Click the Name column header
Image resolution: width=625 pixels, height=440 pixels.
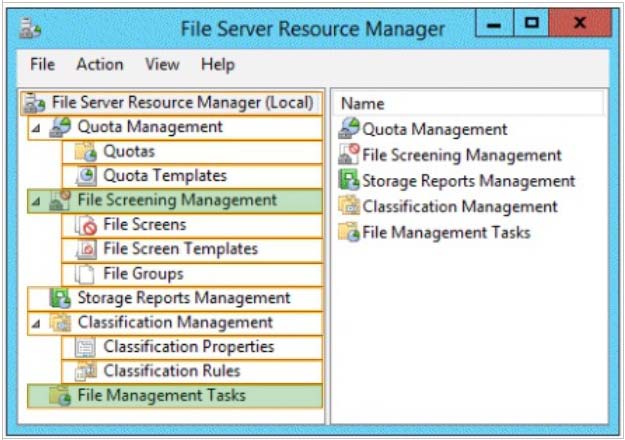(x=469, y=104)
